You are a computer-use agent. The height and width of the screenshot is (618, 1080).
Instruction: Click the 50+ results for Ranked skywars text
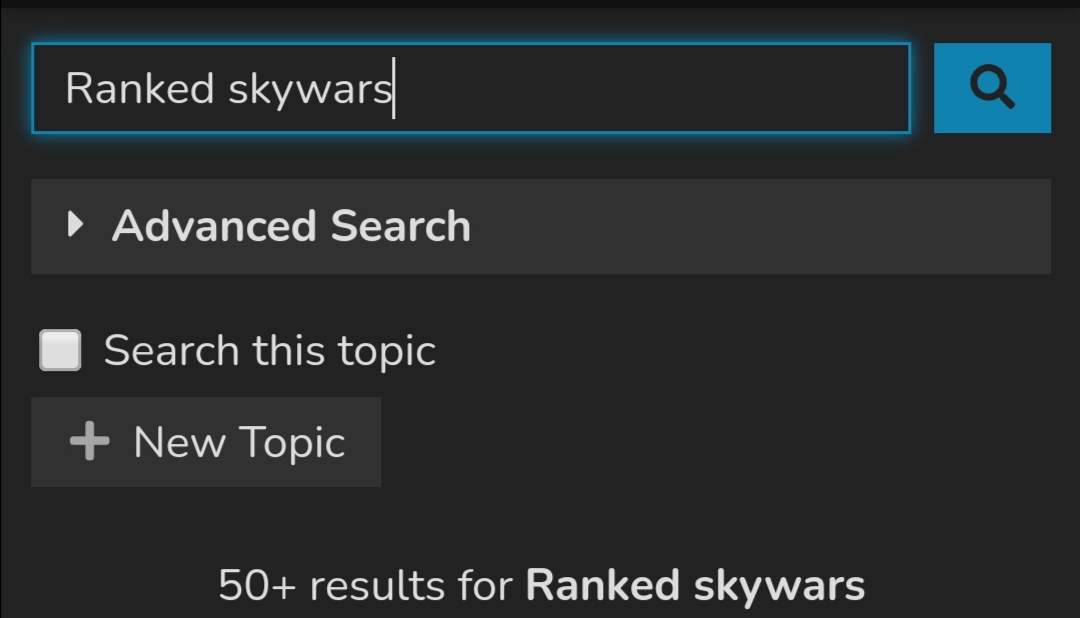[541, 586]
